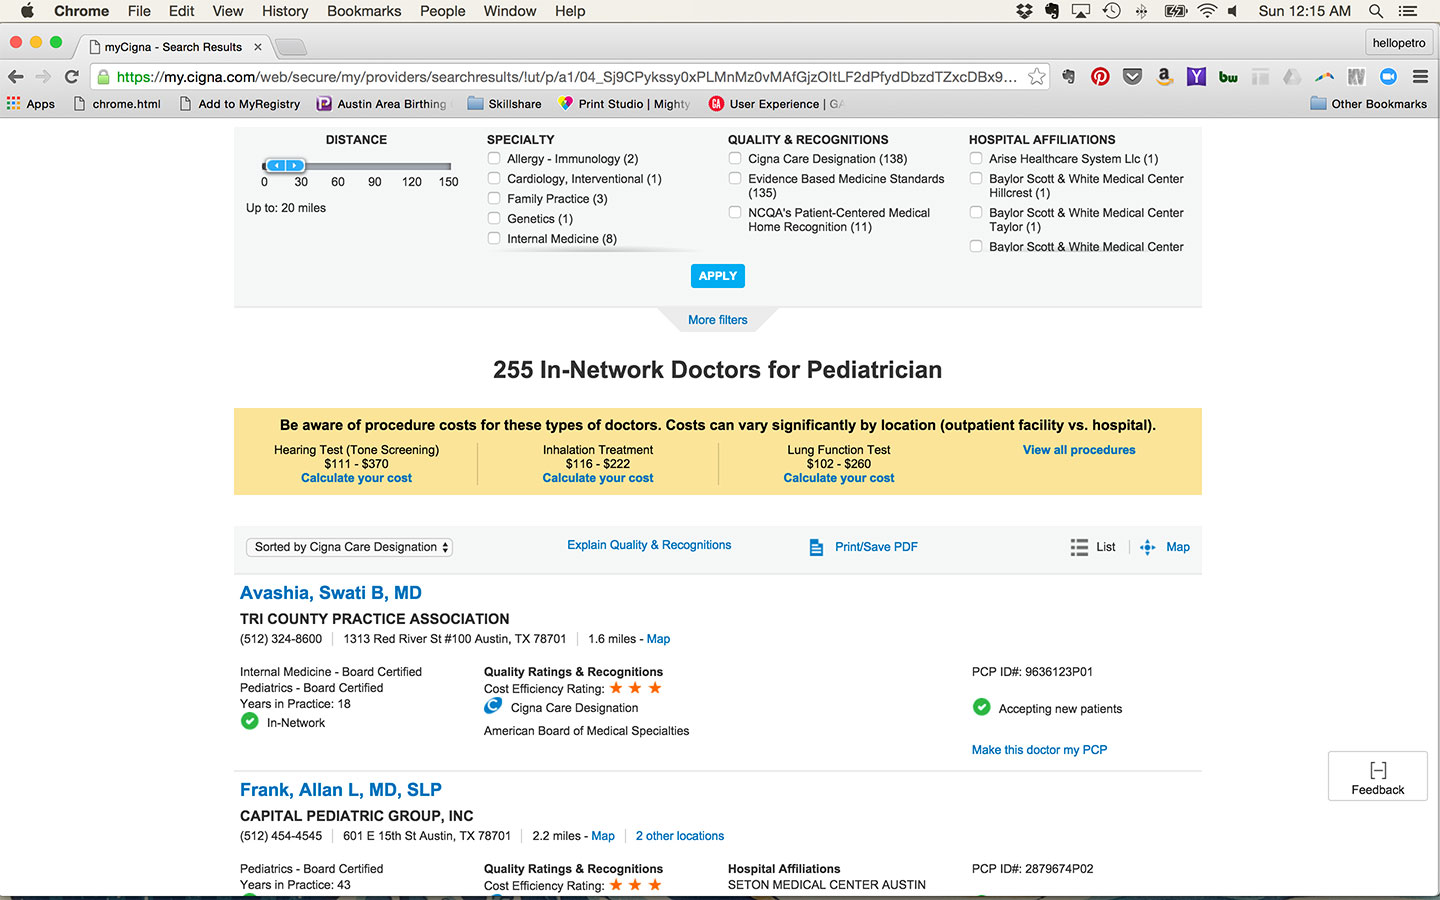Close the myCigna tab

257,47
